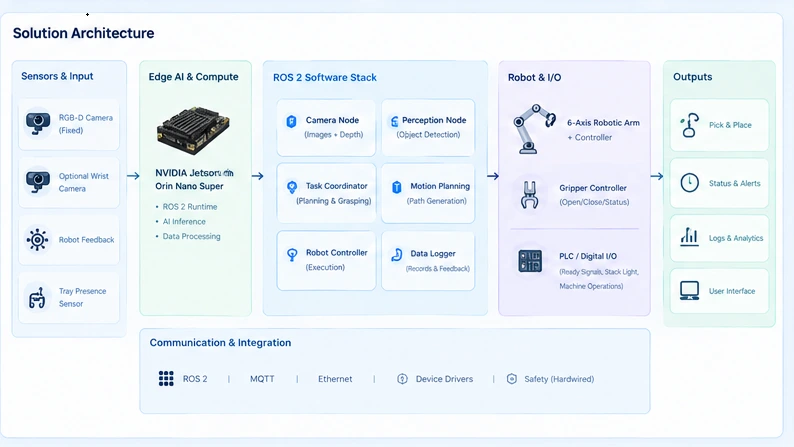Screen dimensions: 794x447
Task: Click the Logs & Analytics label
Action: pos(736,238)
